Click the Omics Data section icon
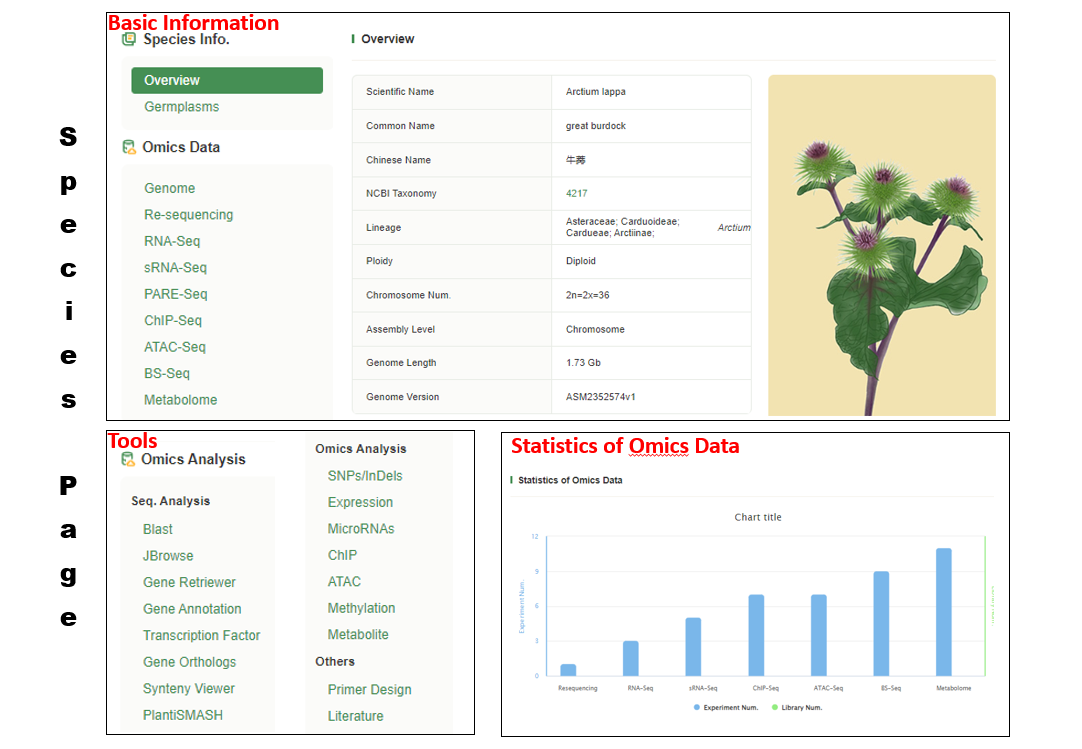This screenshot has width=1082, height=749. (x=129, y=147)
